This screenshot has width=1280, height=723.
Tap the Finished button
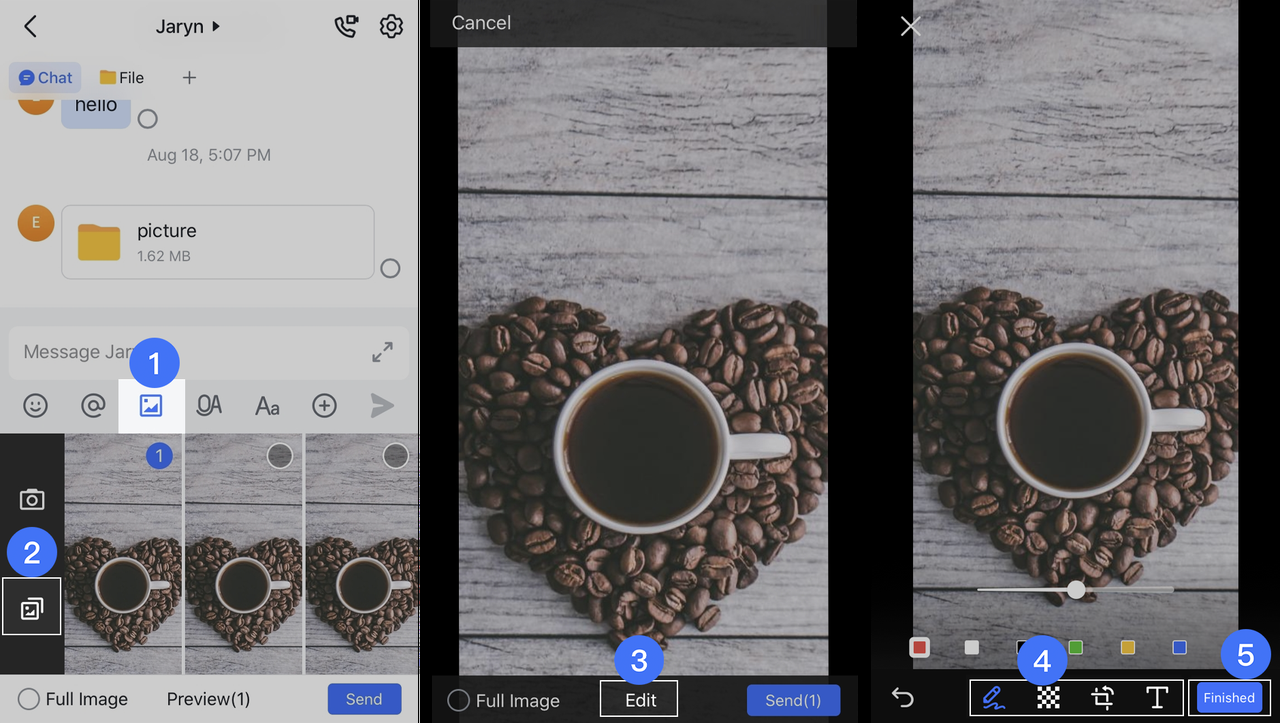click(x=1229, y=697)
